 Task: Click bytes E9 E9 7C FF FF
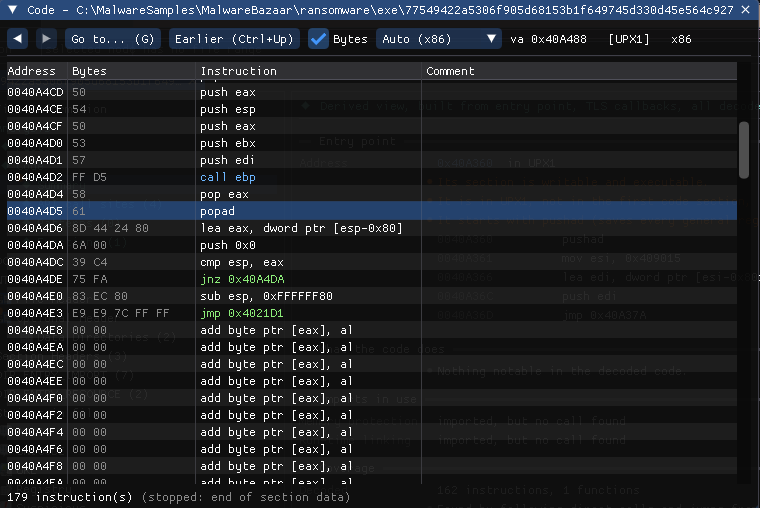[x=121, y=313]
